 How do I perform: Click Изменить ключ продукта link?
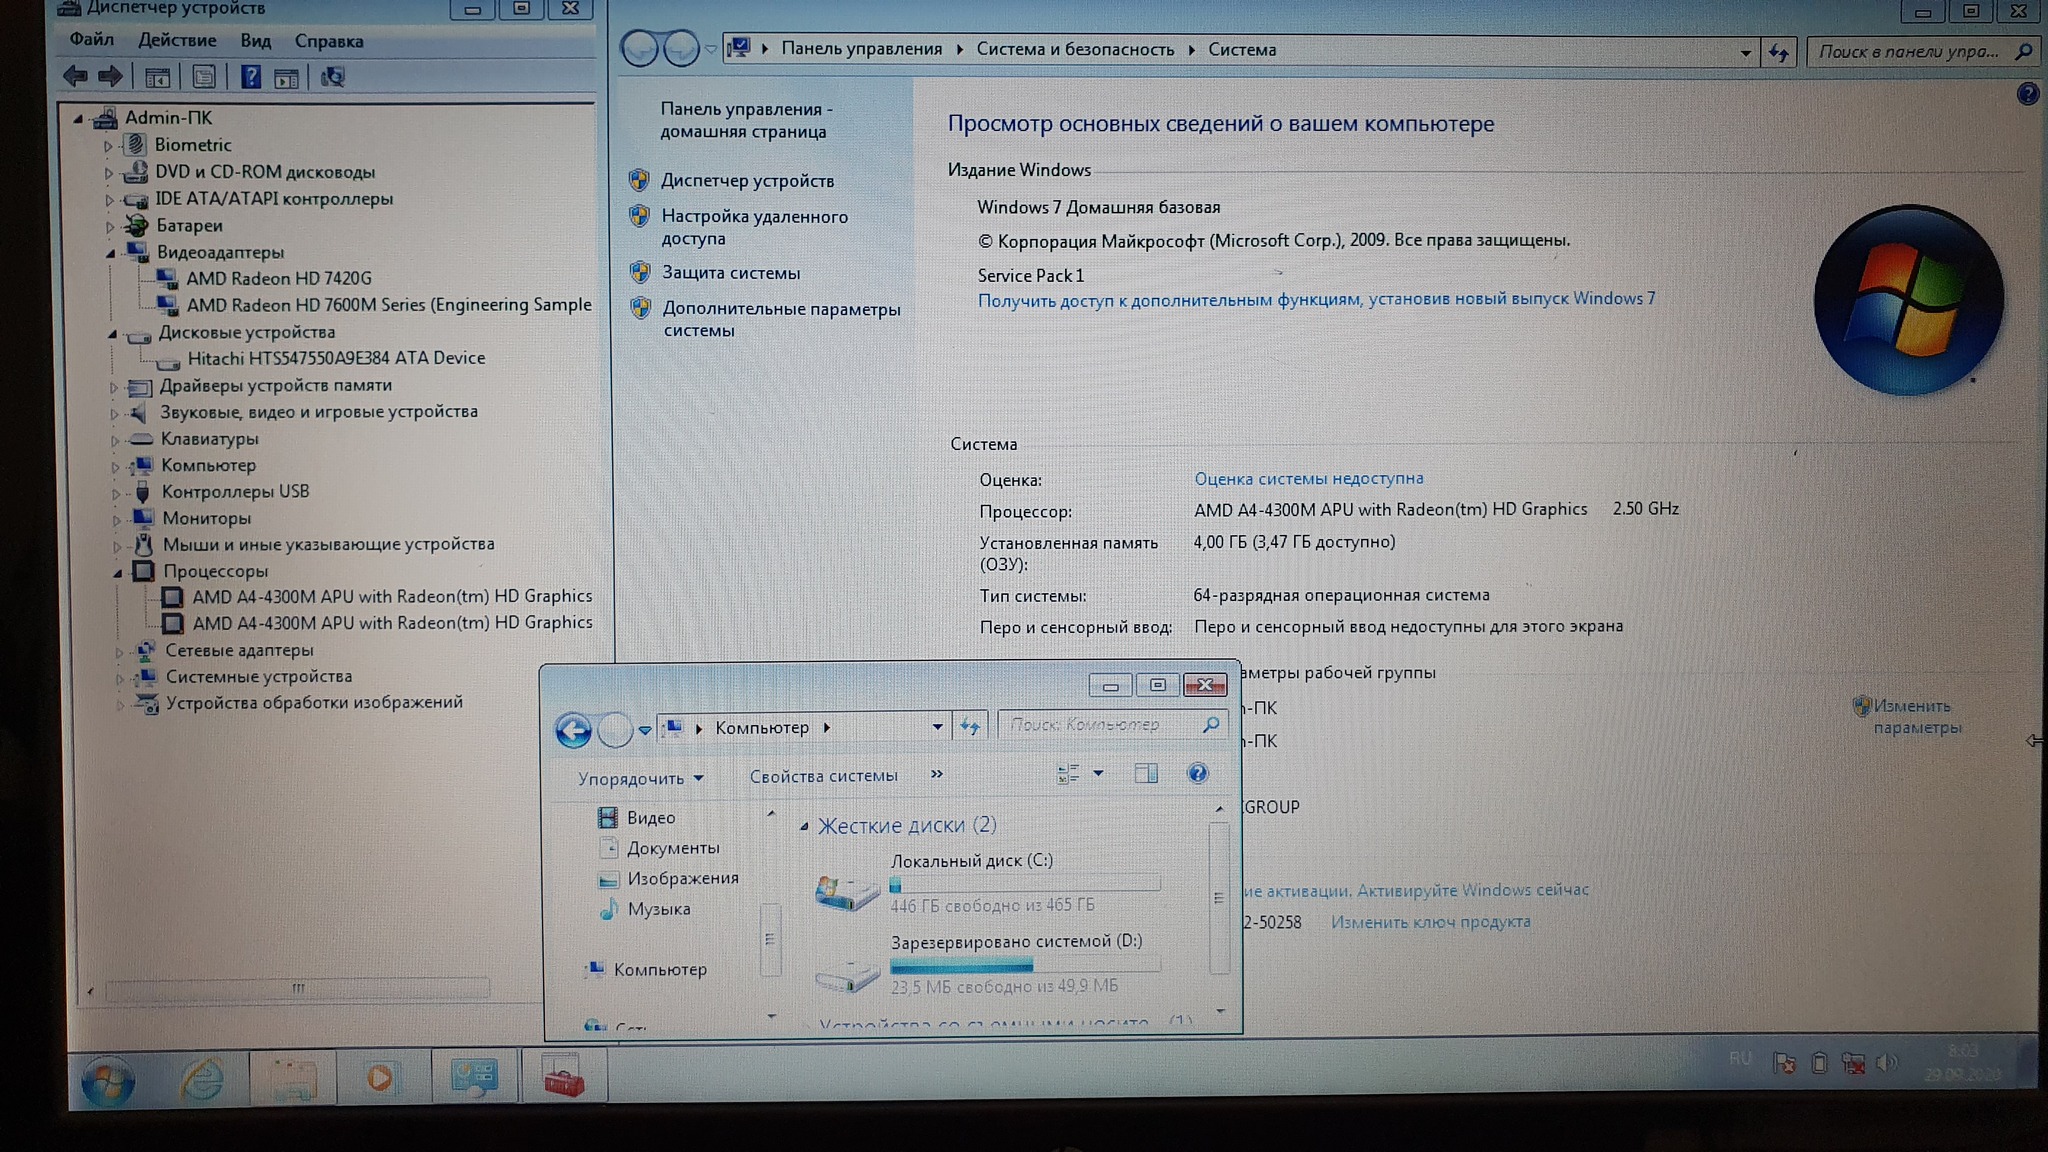(x=1430, y=922)
